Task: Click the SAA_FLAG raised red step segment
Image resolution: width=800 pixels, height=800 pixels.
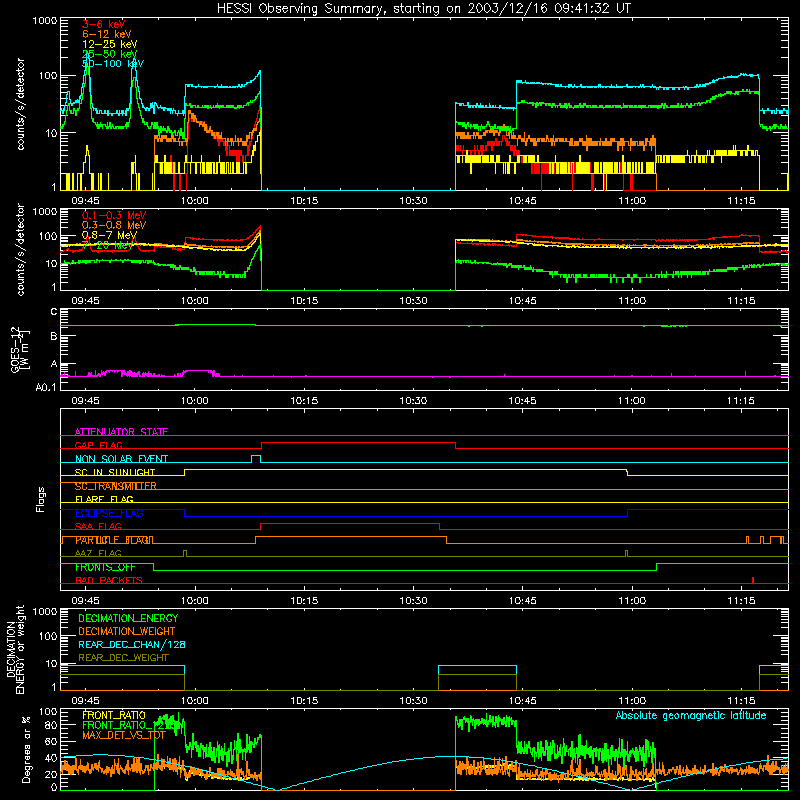Action: (x=350, y=523)
